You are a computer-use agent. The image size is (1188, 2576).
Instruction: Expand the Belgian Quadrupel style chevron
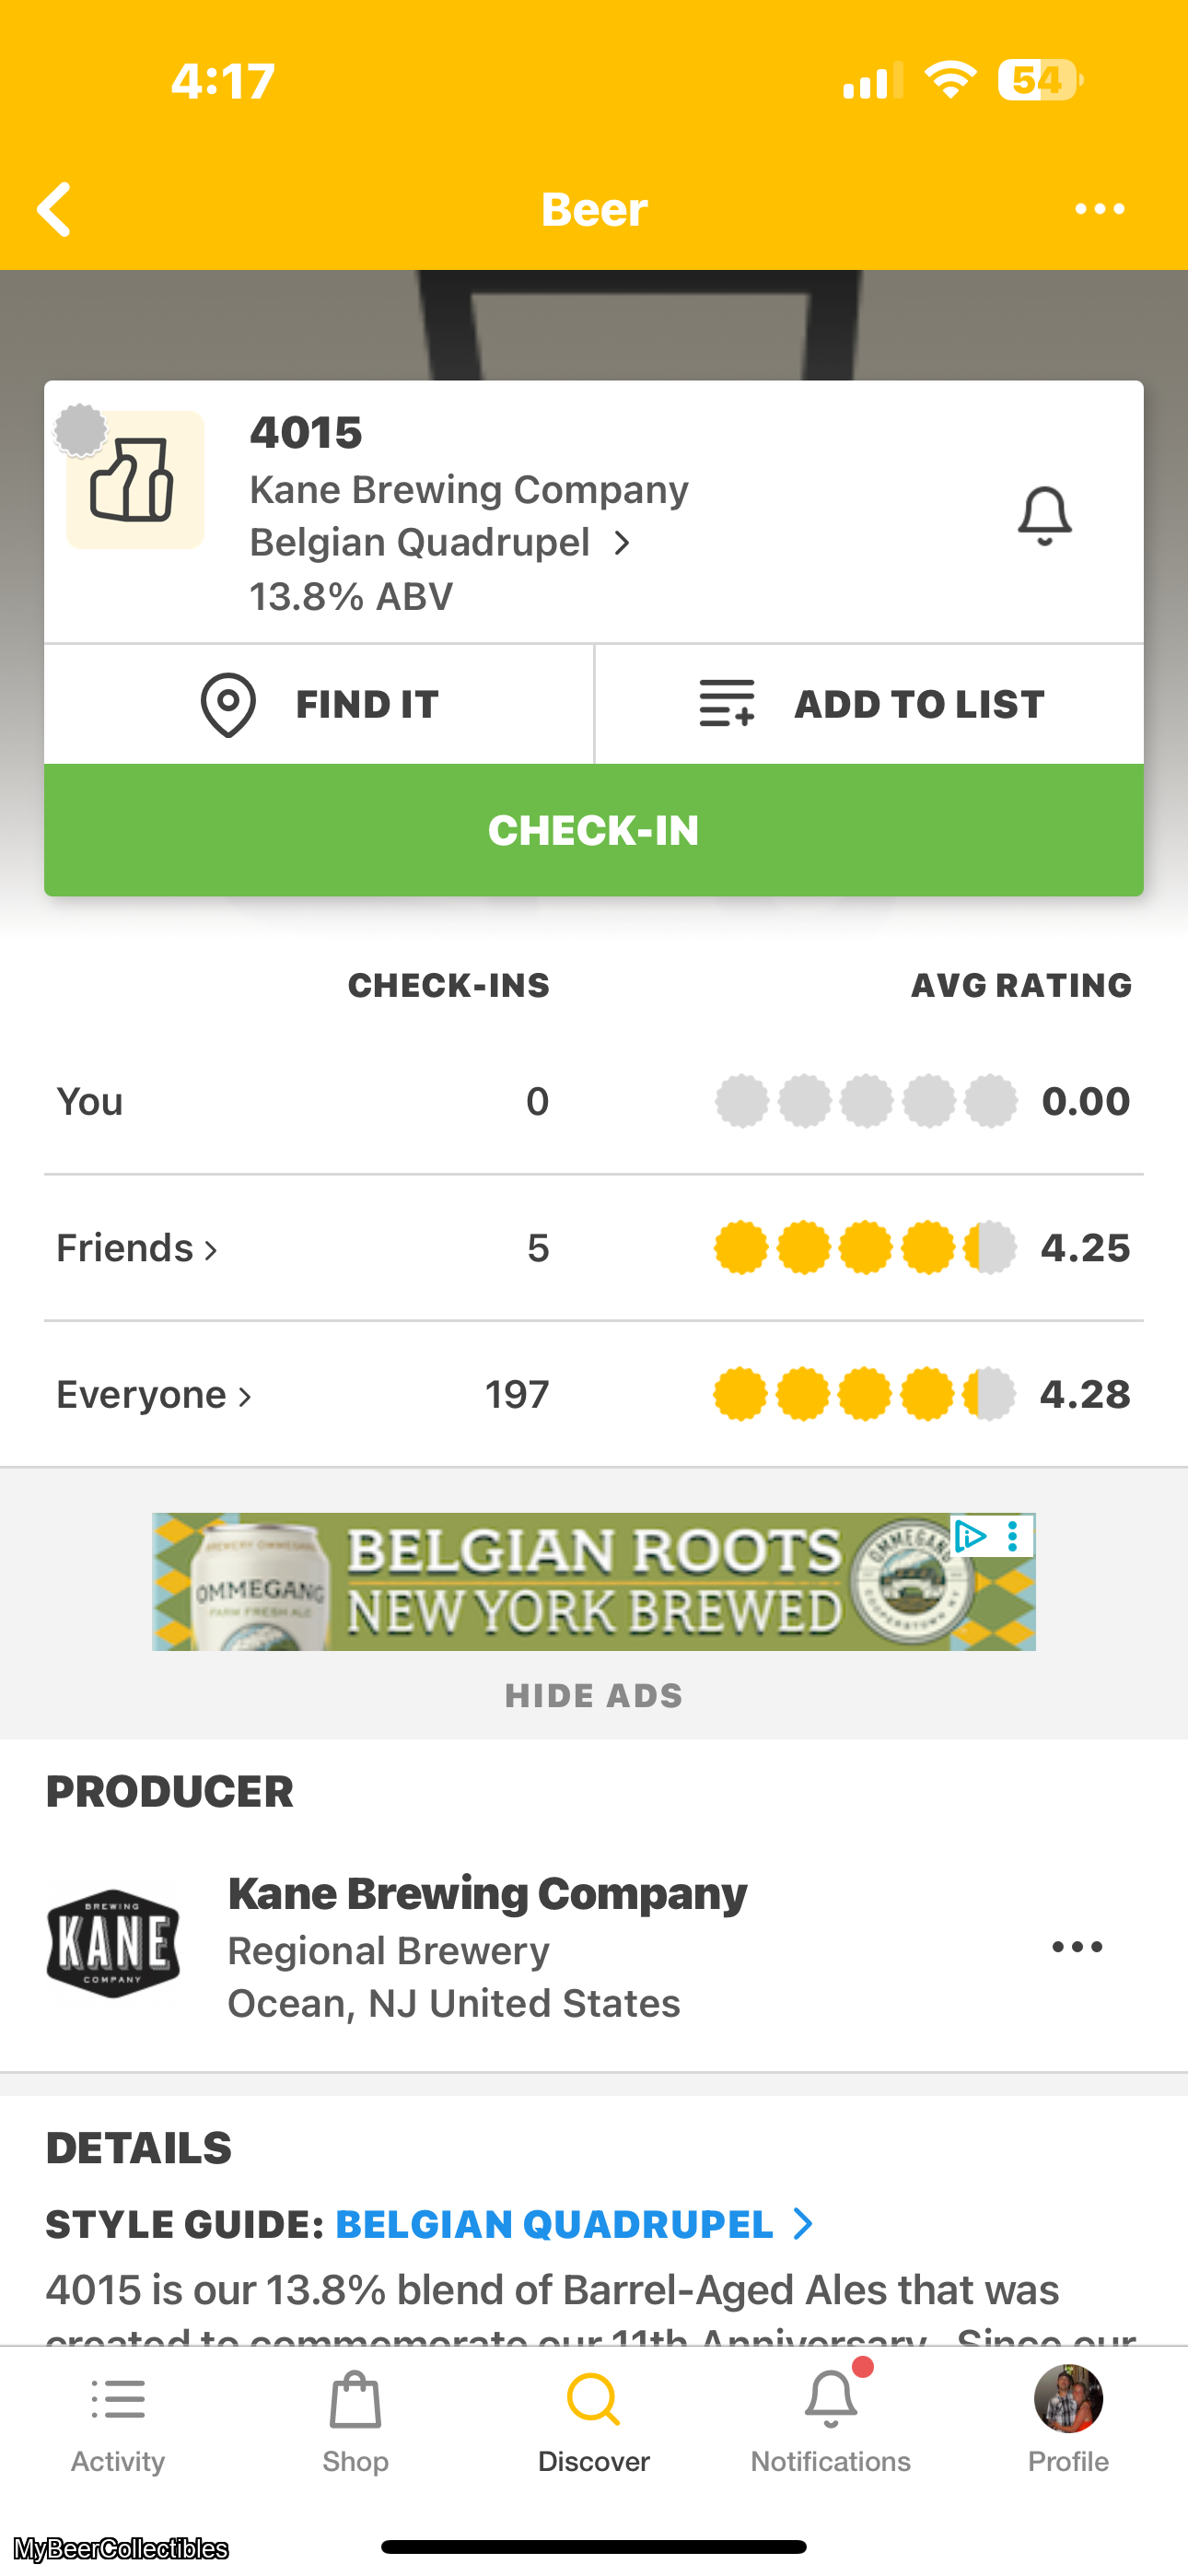(x=622, y=543)
